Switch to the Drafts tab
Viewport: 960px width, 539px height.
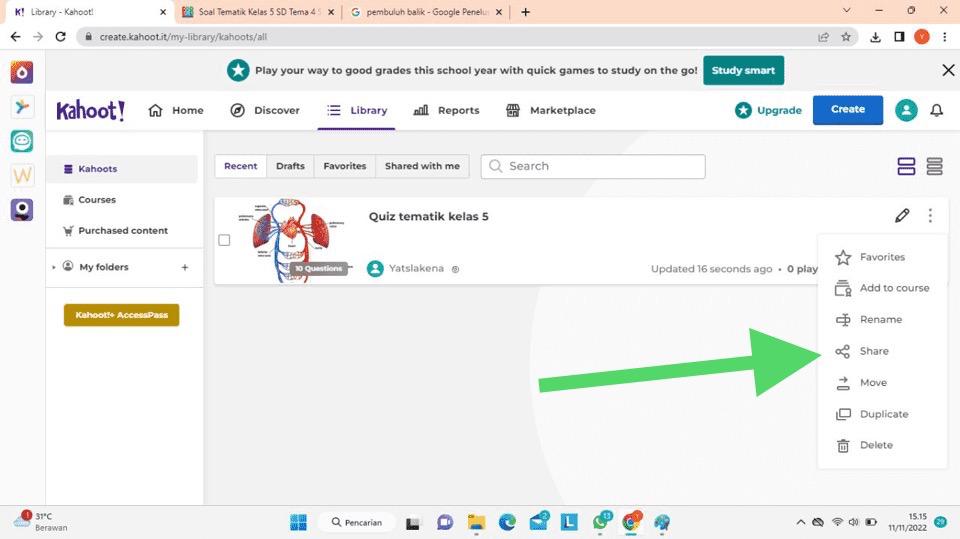point(290,166)
